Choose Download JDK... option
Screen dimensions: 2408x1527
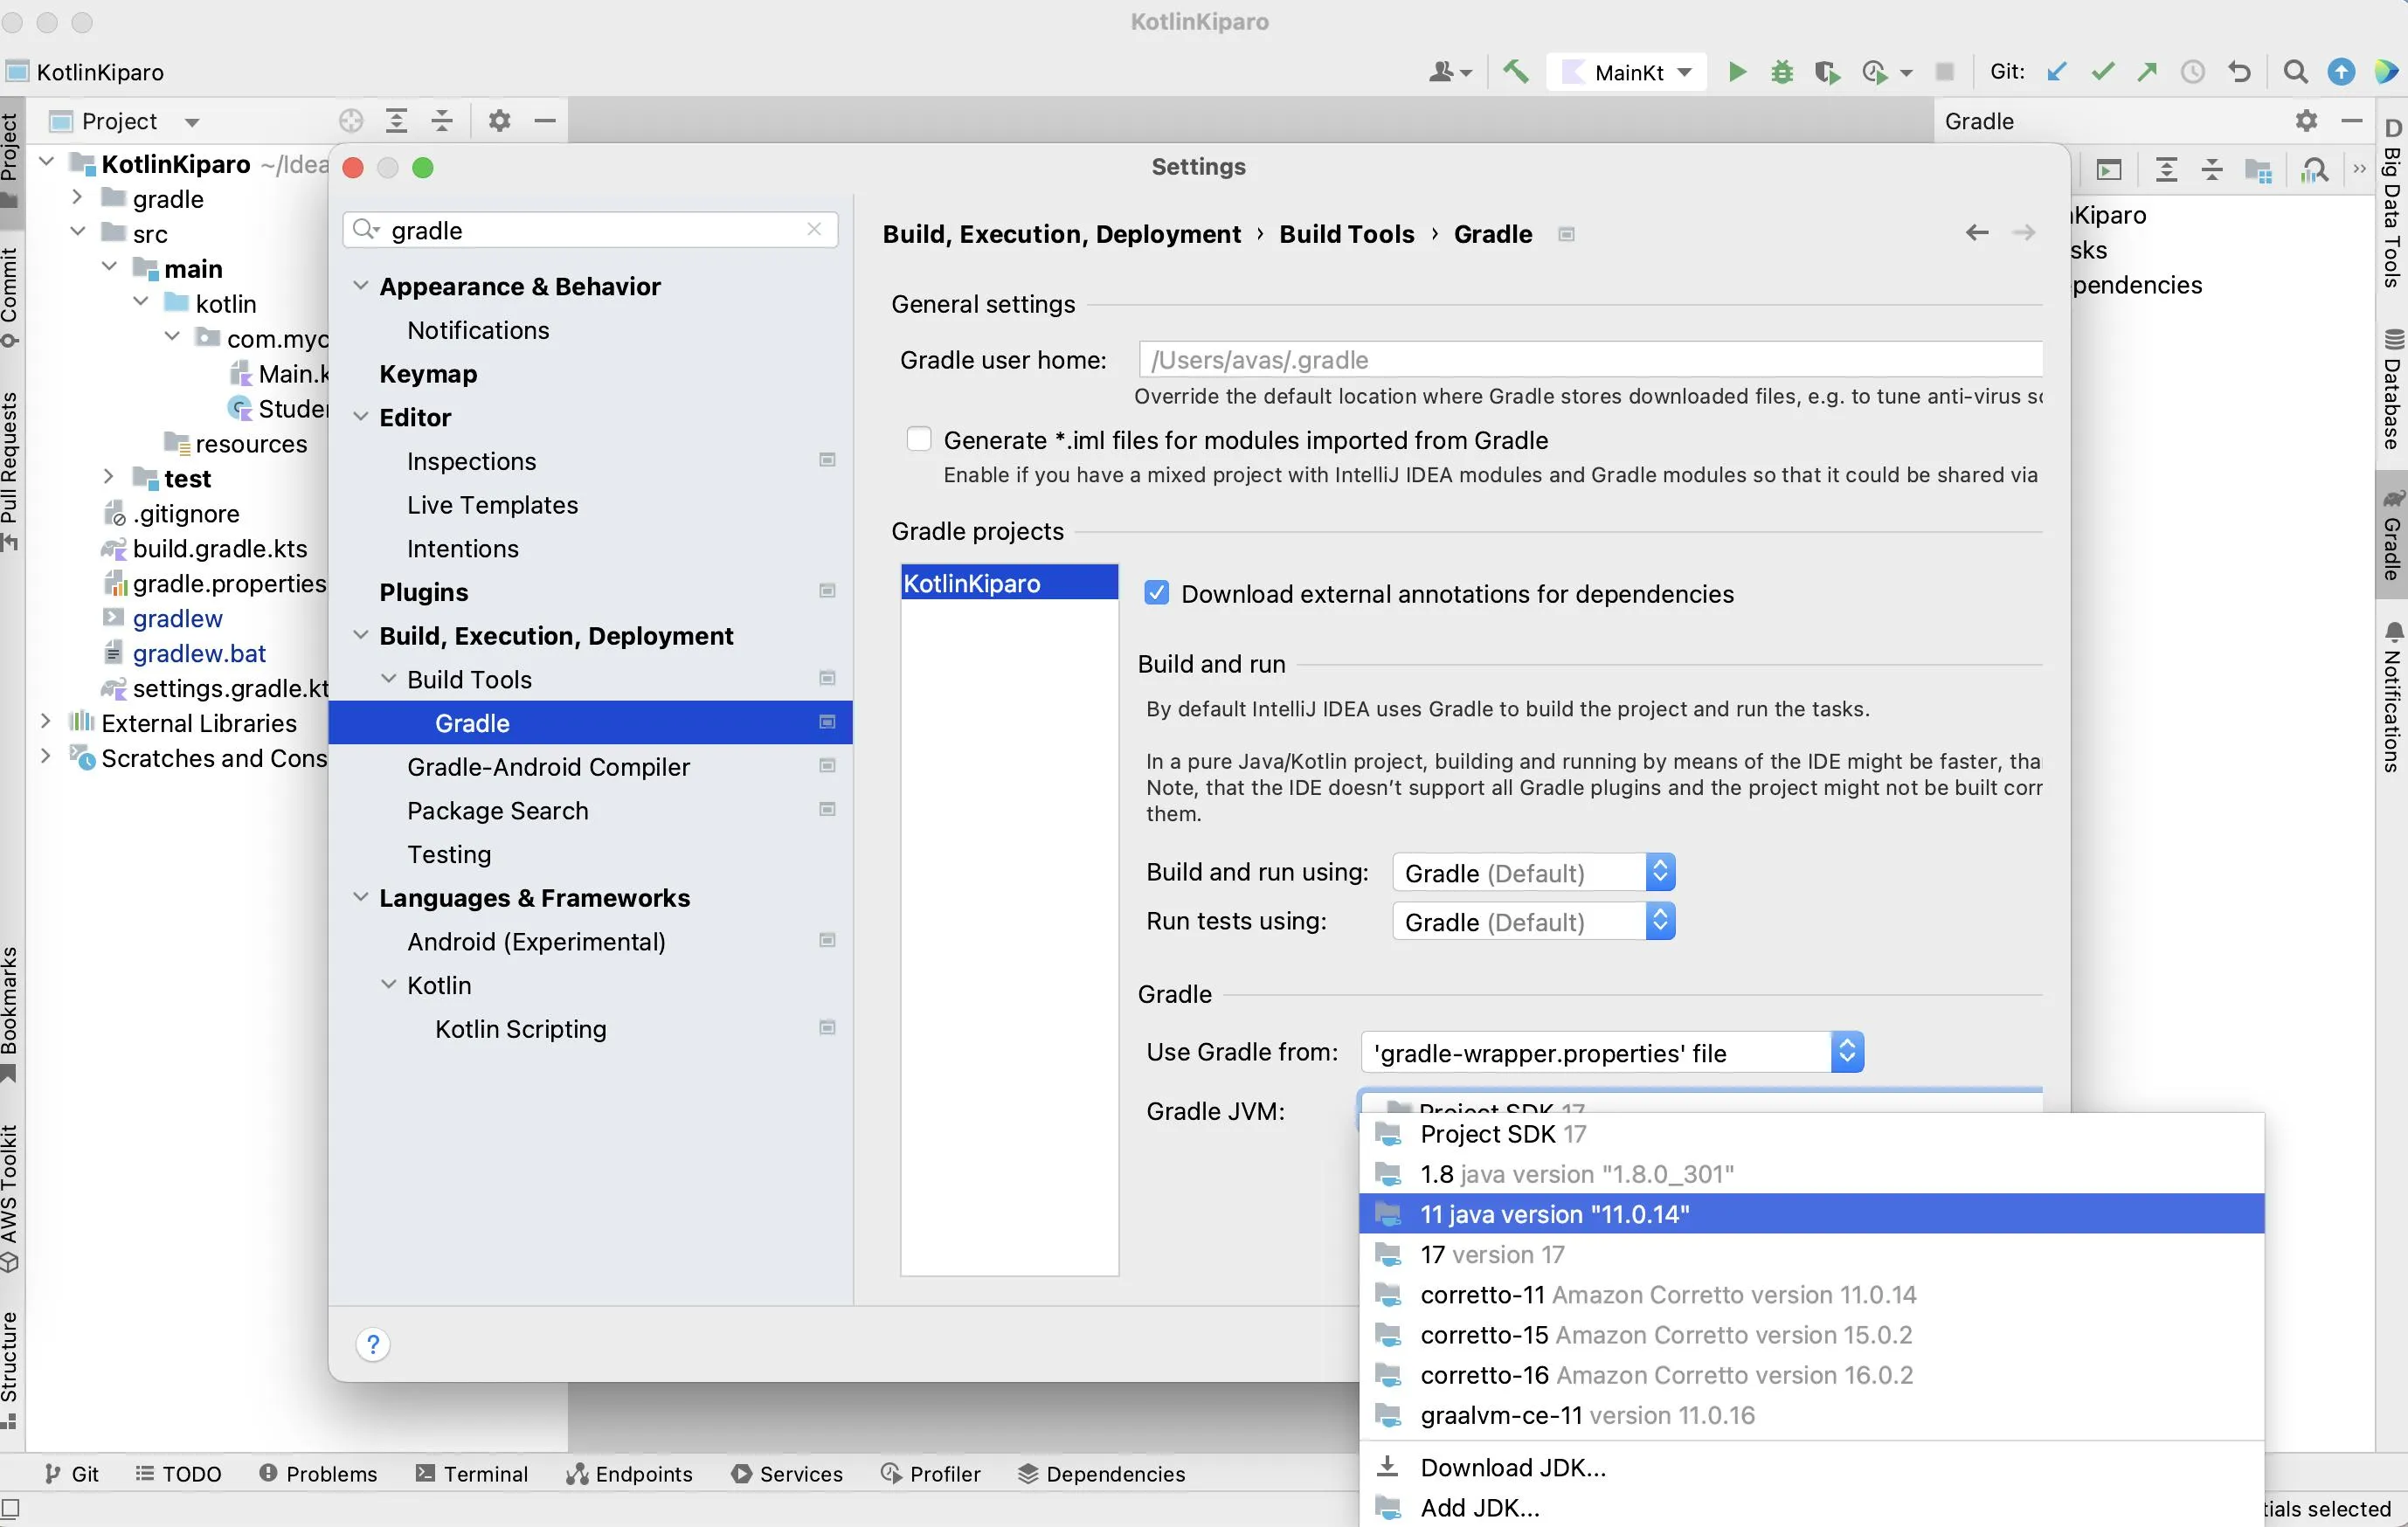coord(1512,1467)
